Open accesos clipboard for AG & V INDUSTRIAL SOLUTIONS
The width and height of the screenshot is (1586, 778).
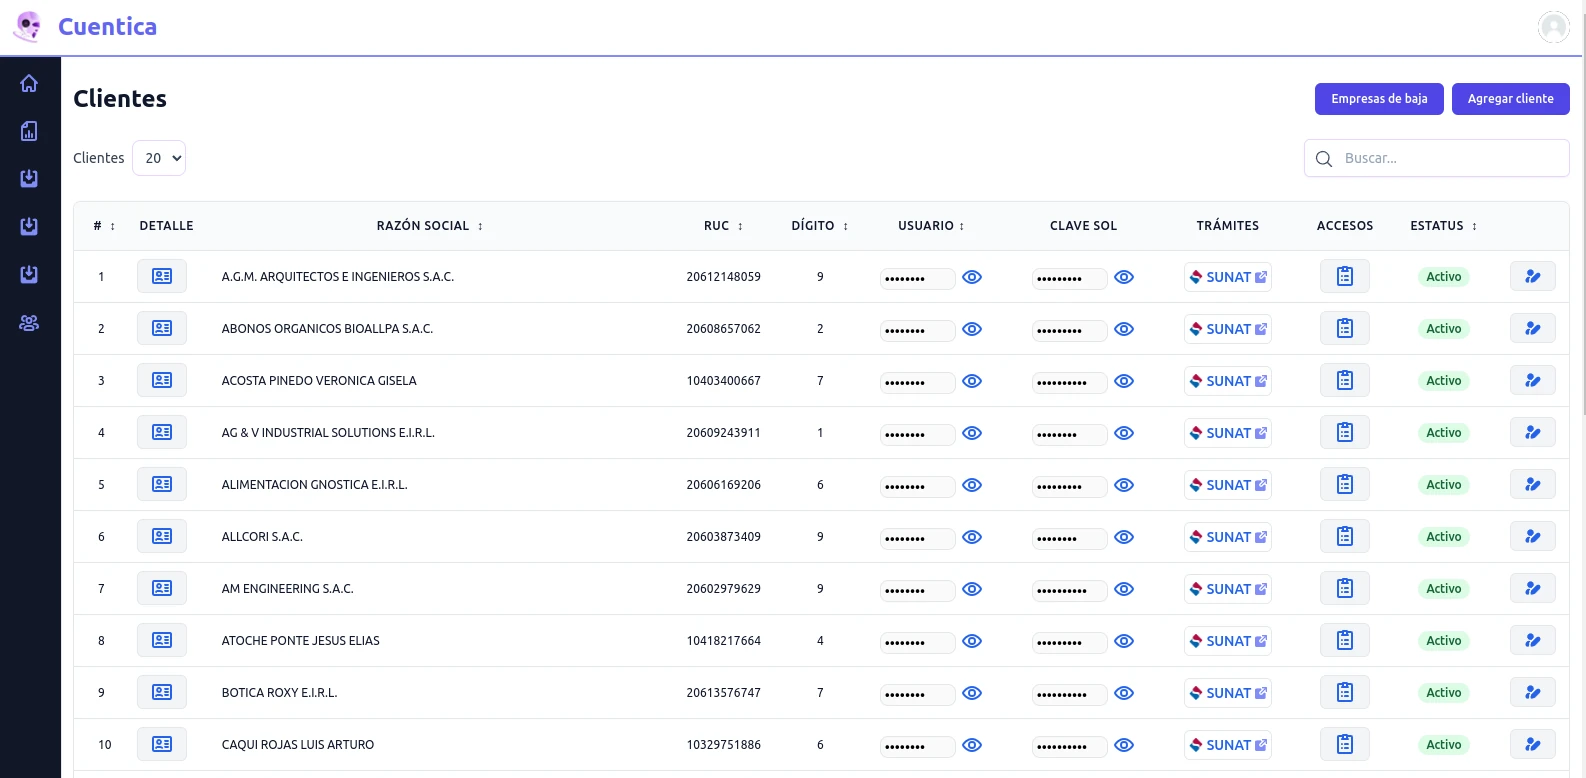pyautogui.click(x=1345, y=432)
